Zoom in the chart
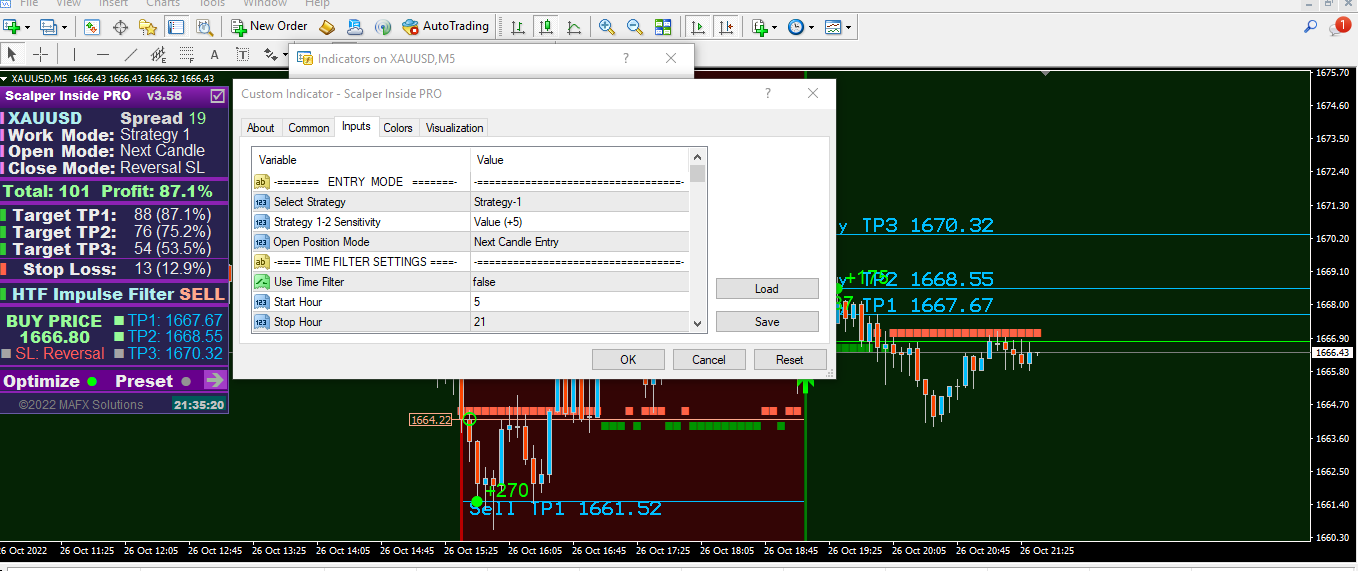1358x571 pixels. pos(607,27)
